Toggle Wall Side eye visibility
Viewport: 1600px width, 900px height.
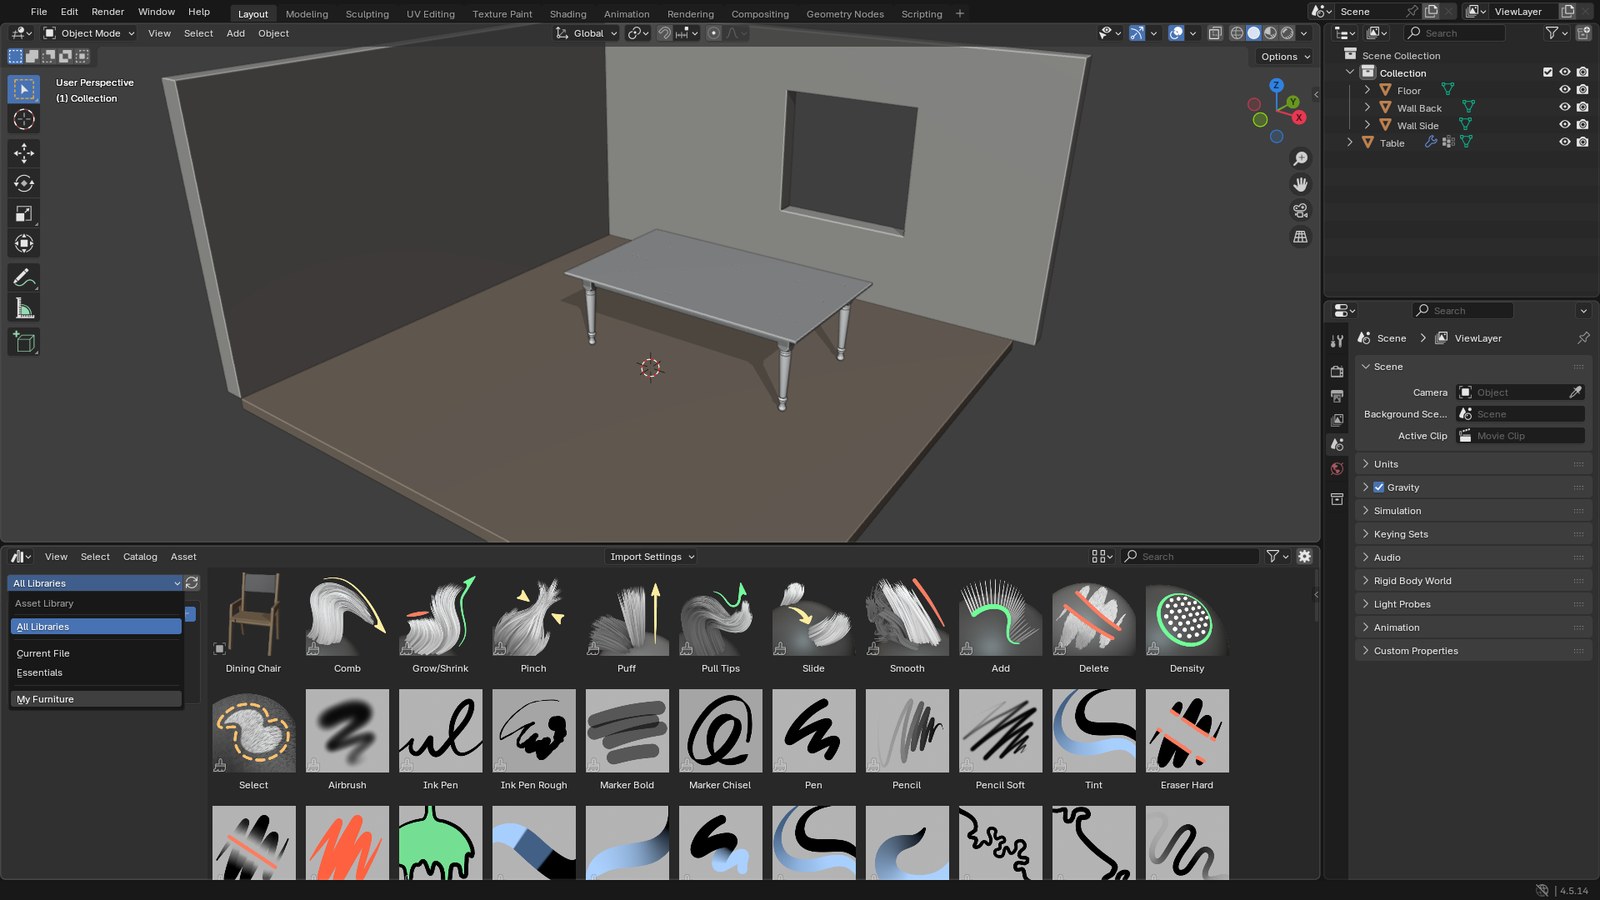[x=1565, y=125]
